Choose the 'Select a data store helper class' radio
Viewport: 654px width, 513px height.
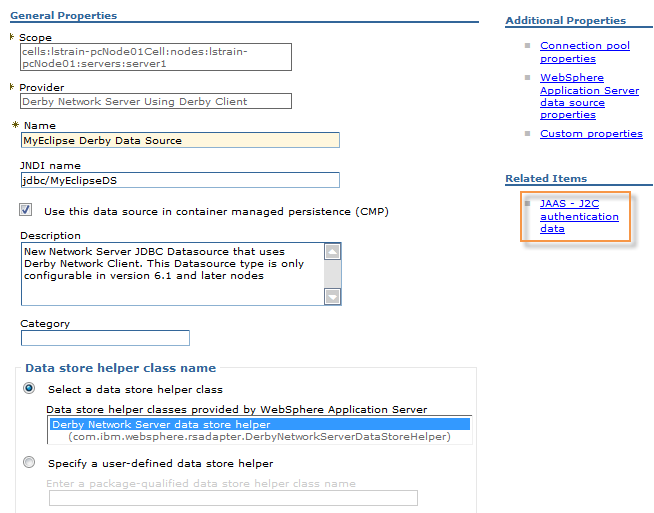pyautogui.click(x=29, y=389)
